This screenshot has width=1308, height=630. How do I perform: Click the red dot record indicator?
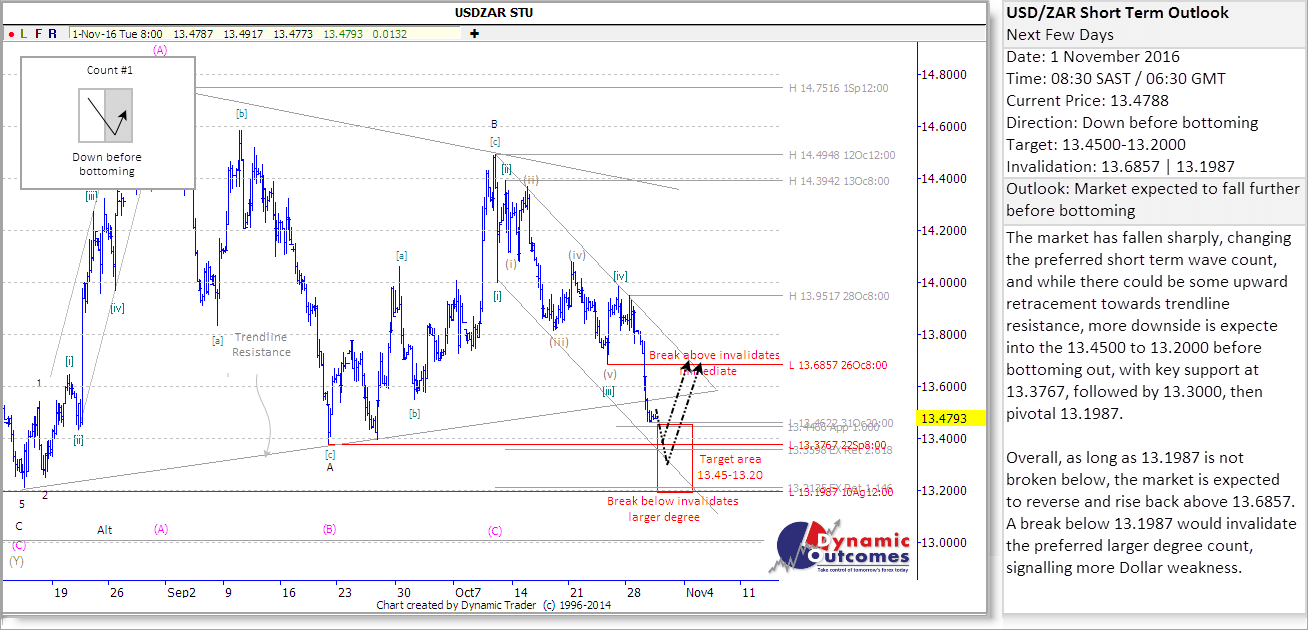pos(10,33)
